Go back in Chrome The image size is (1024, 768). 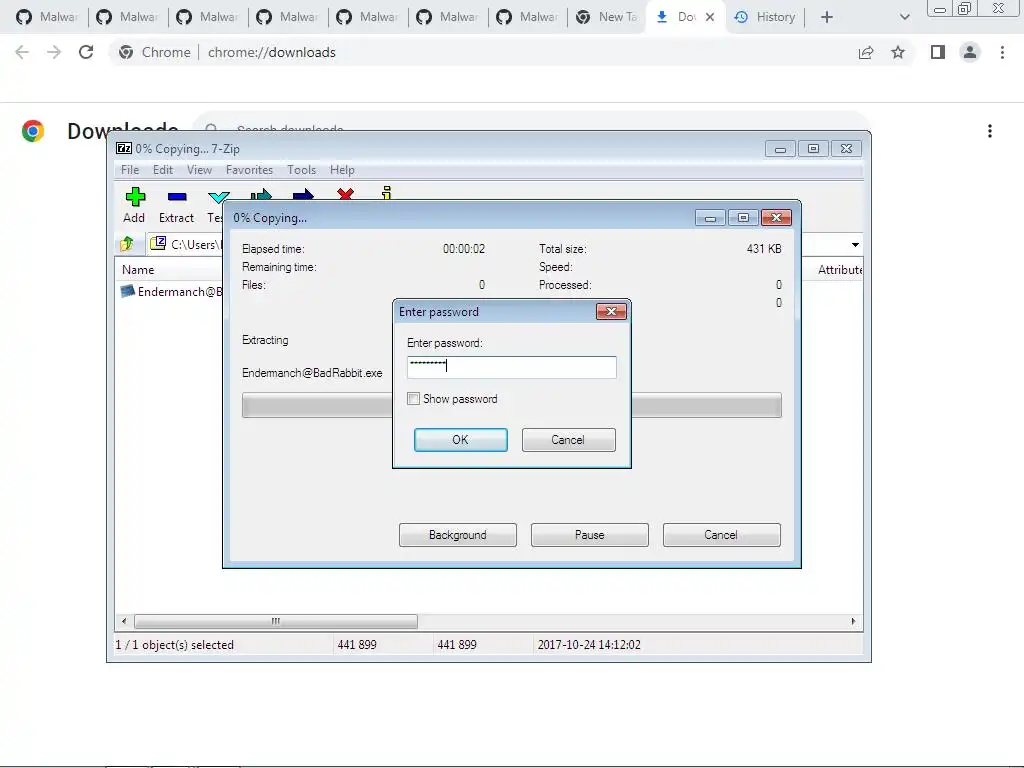[x=22, y=52]
